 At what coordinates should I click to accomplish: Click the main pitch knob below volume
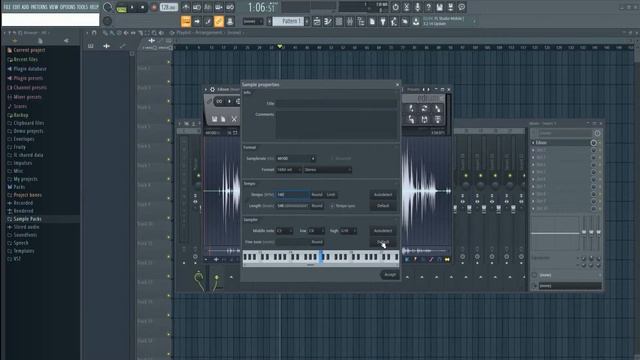click(x=107, y=21)
